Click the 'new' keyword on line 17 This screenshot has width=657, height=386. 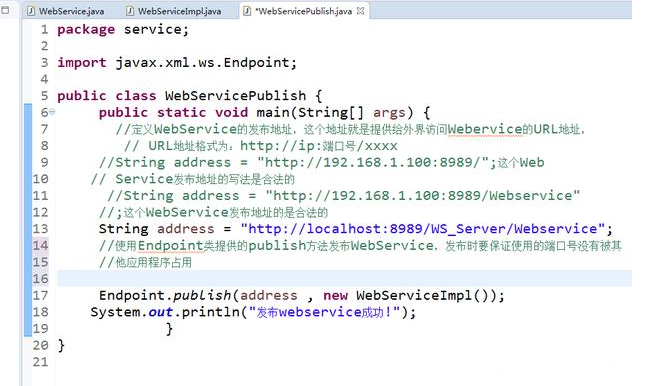(x=335, y=295)
